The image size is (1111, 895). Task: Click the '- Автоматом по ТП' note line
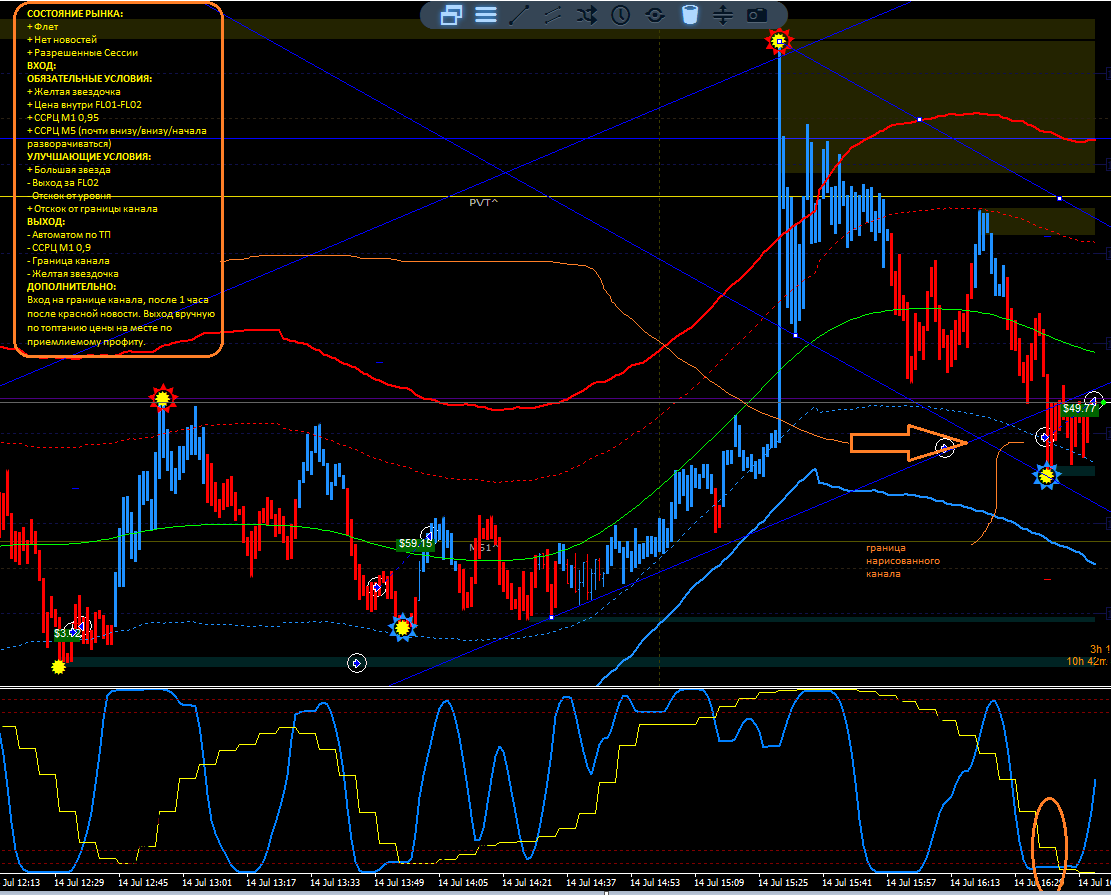pyautogui.click(x=69, y=235)
